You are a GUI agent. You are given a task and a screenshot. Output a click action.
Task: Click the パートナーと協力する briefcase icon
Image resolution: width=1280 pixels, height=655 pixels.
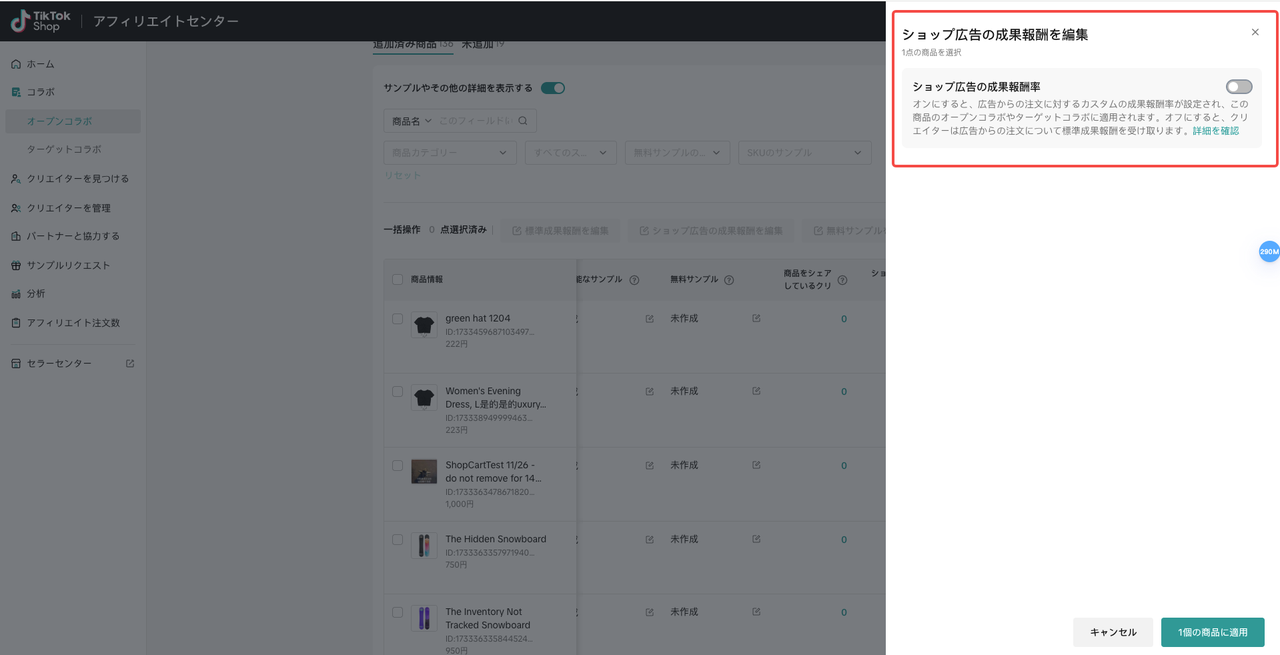coord(16,237)
